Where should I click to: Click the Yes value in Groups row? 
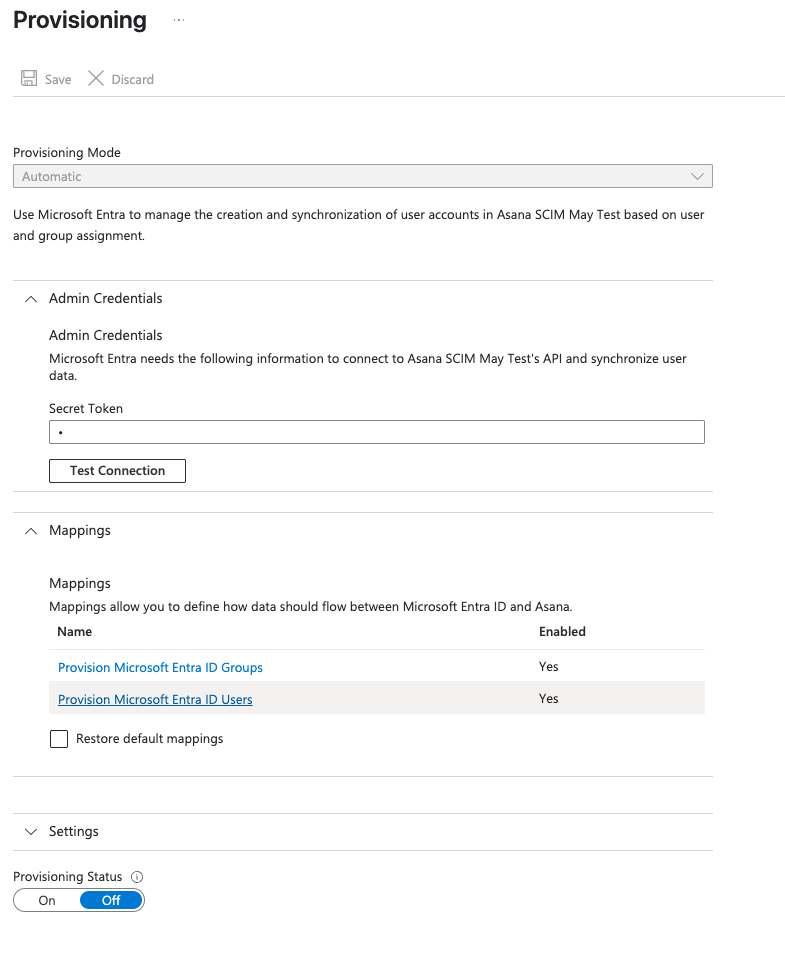tap(548, 667)
